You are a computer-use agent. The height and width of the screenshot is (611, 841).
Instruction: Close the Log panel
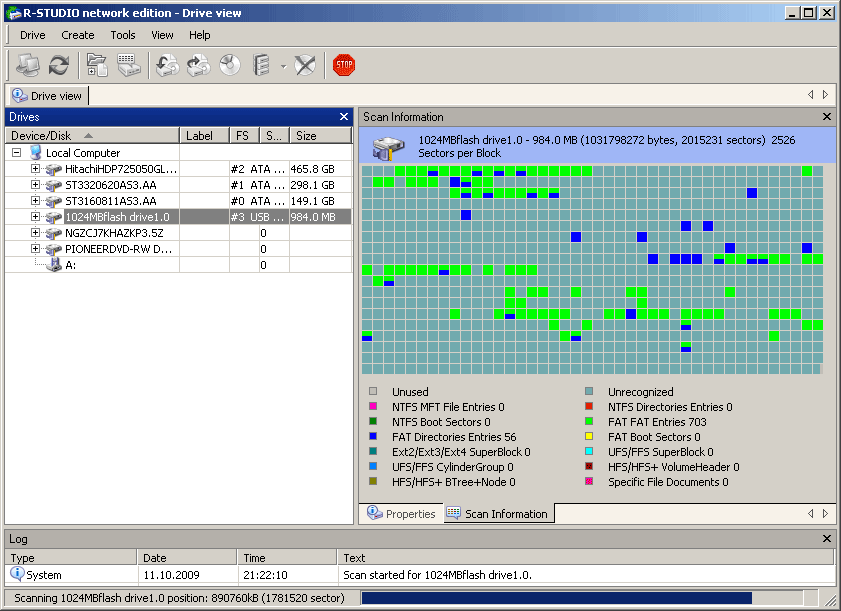[827, 539]
